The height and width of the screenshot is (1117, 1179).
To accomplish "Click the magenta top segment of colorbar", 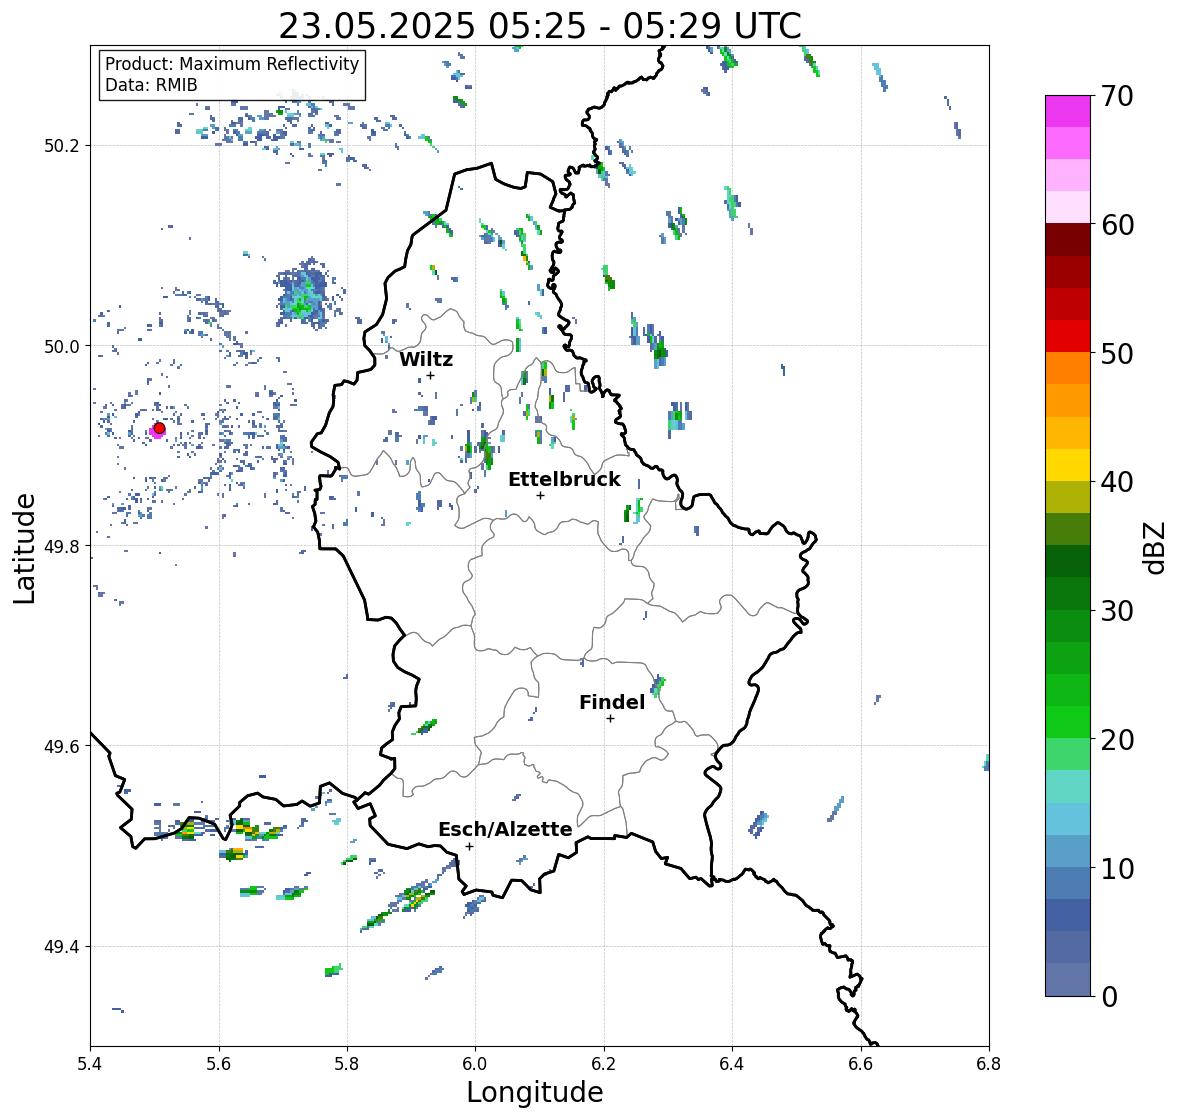I will click(x=1068, y=111).
